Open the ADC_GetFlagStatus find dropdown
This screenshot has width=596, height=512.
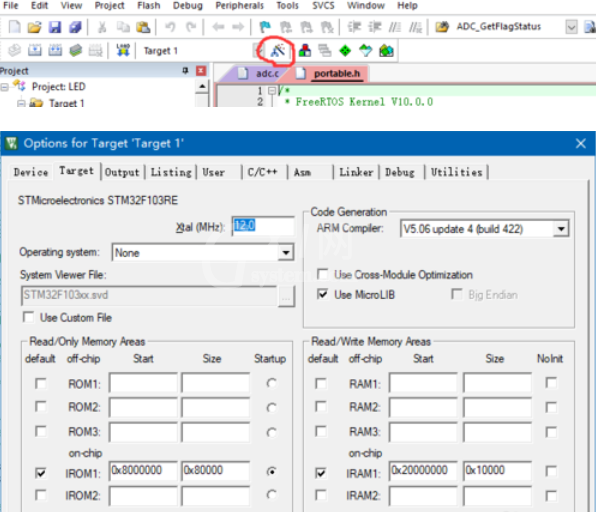(x=571, y=27)
